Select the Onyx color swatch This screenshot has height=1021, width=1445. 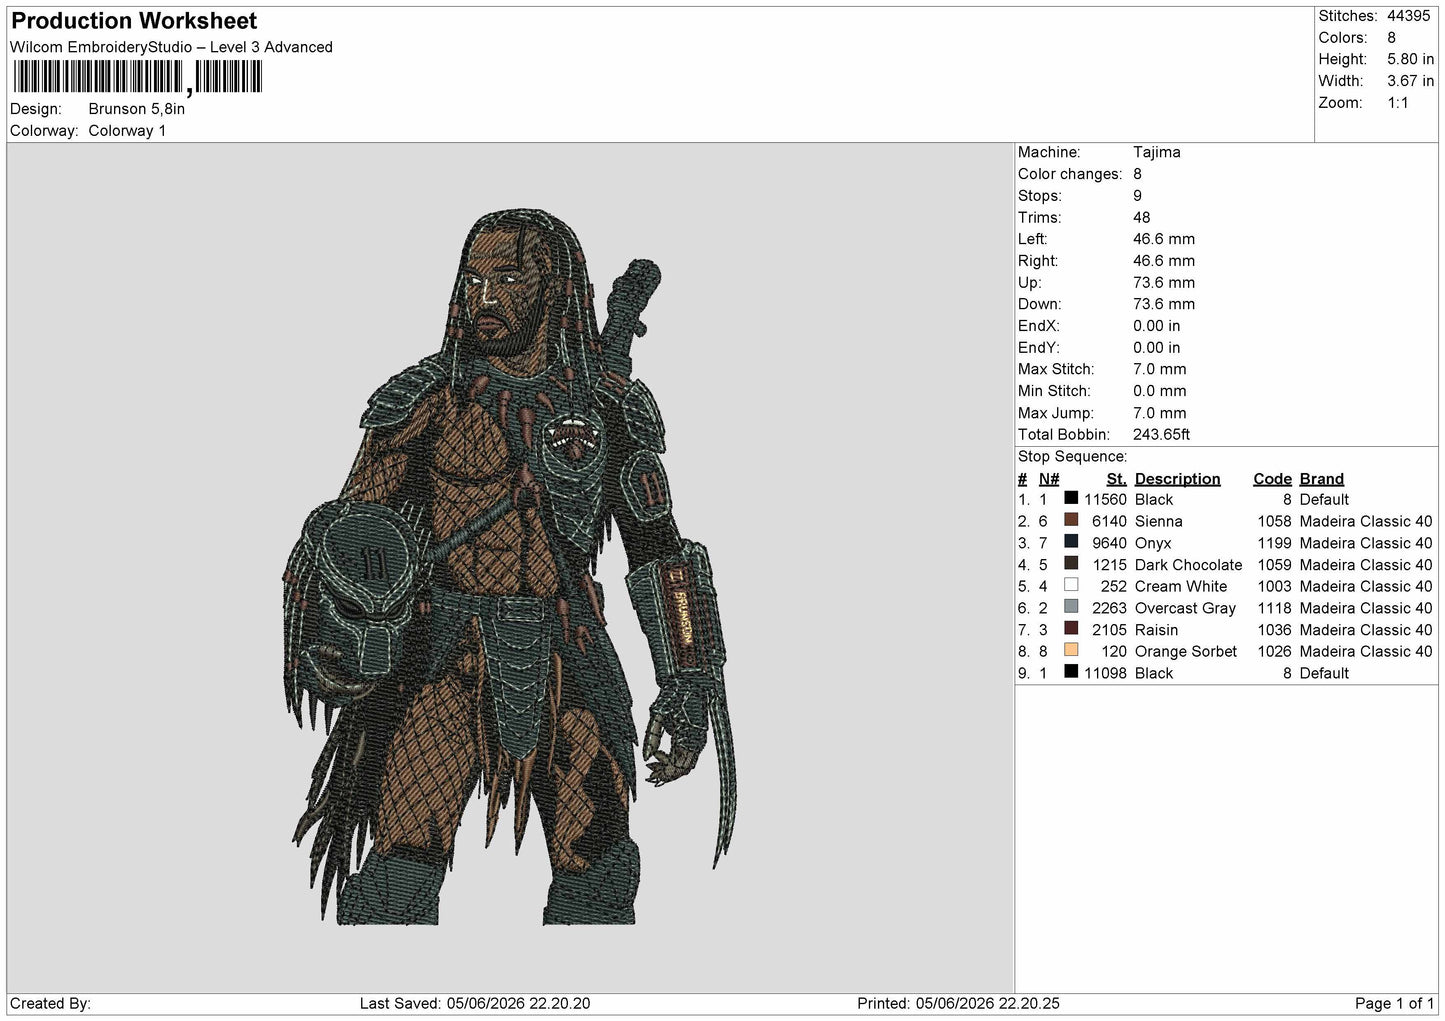1071,542
